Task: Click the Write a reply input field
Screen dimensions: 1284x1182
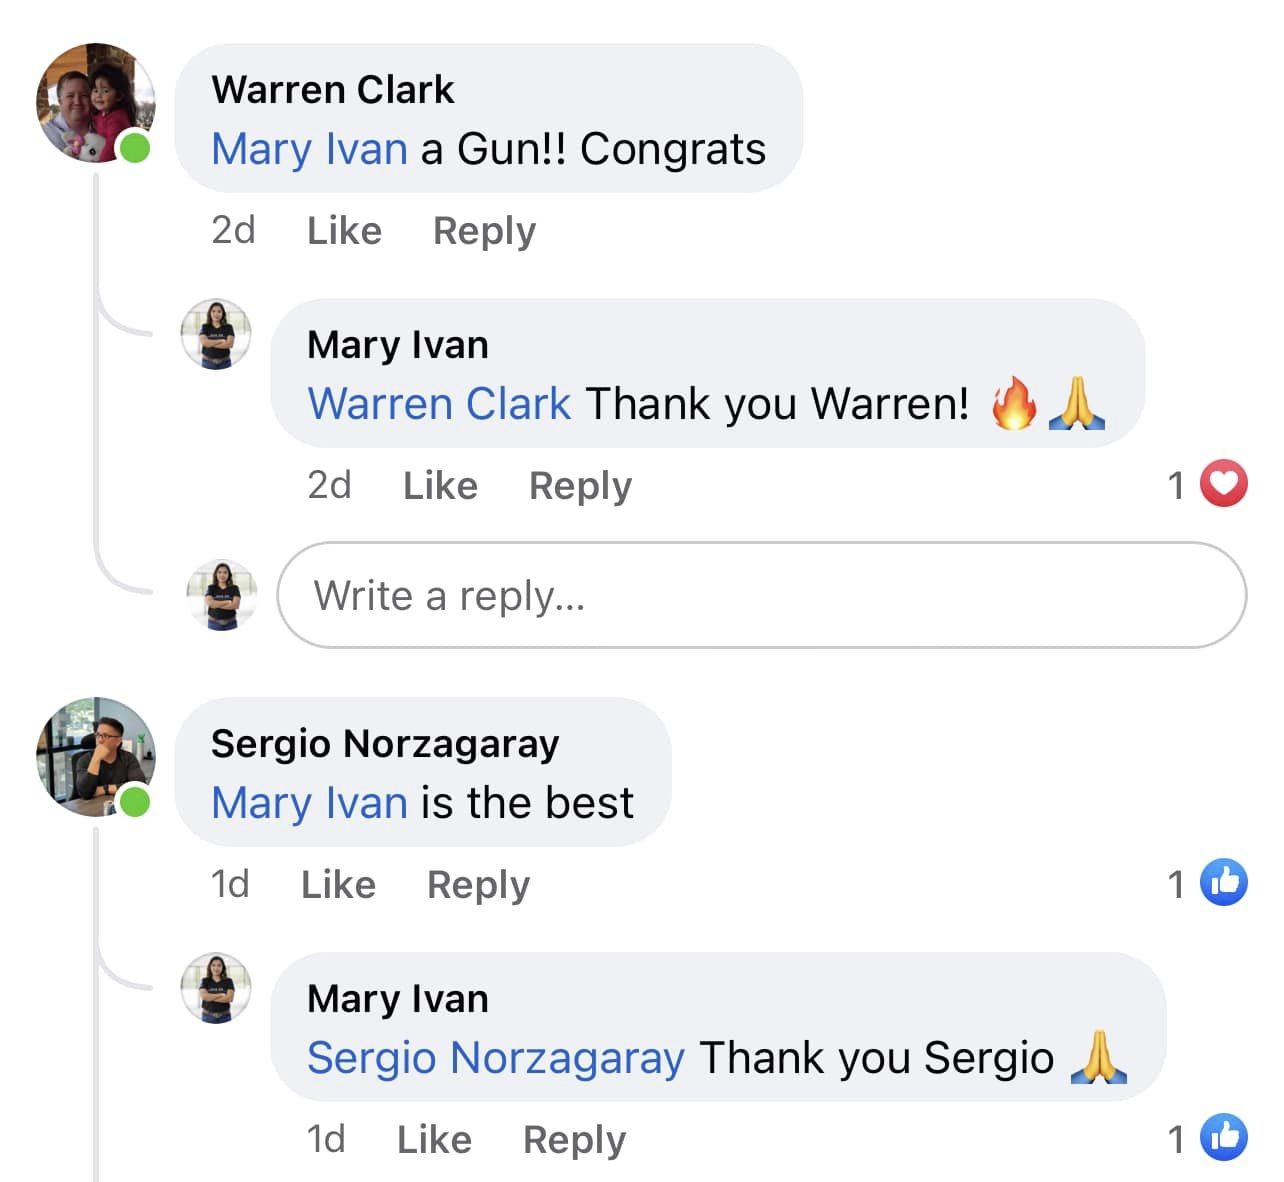Action: pos(762,595)
